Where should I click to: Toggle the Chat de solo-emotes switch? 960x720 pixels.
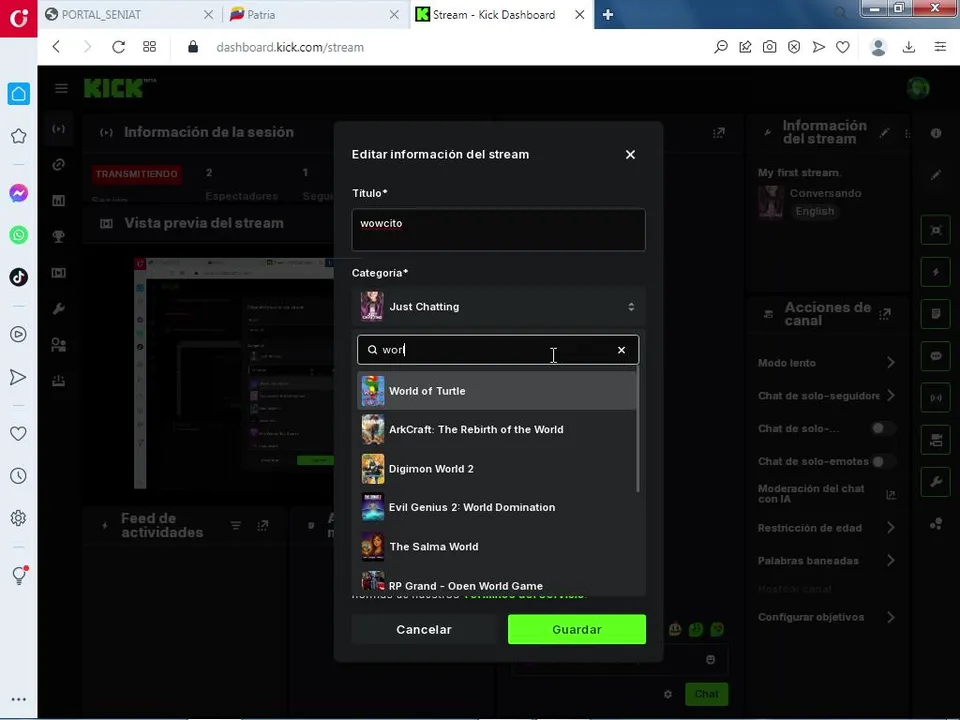pos(882,461)
